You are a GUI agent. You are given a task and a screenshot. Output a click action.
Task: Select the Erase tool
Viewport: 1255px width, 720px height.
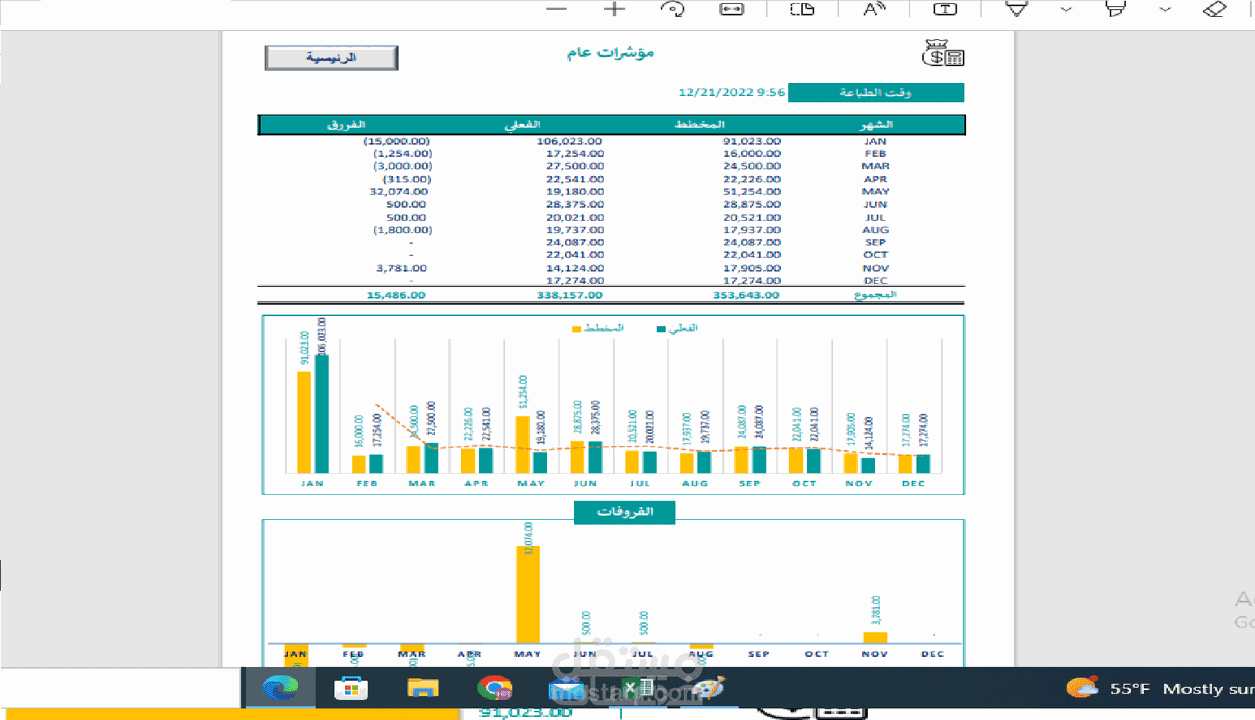[x=1214, y=9]
